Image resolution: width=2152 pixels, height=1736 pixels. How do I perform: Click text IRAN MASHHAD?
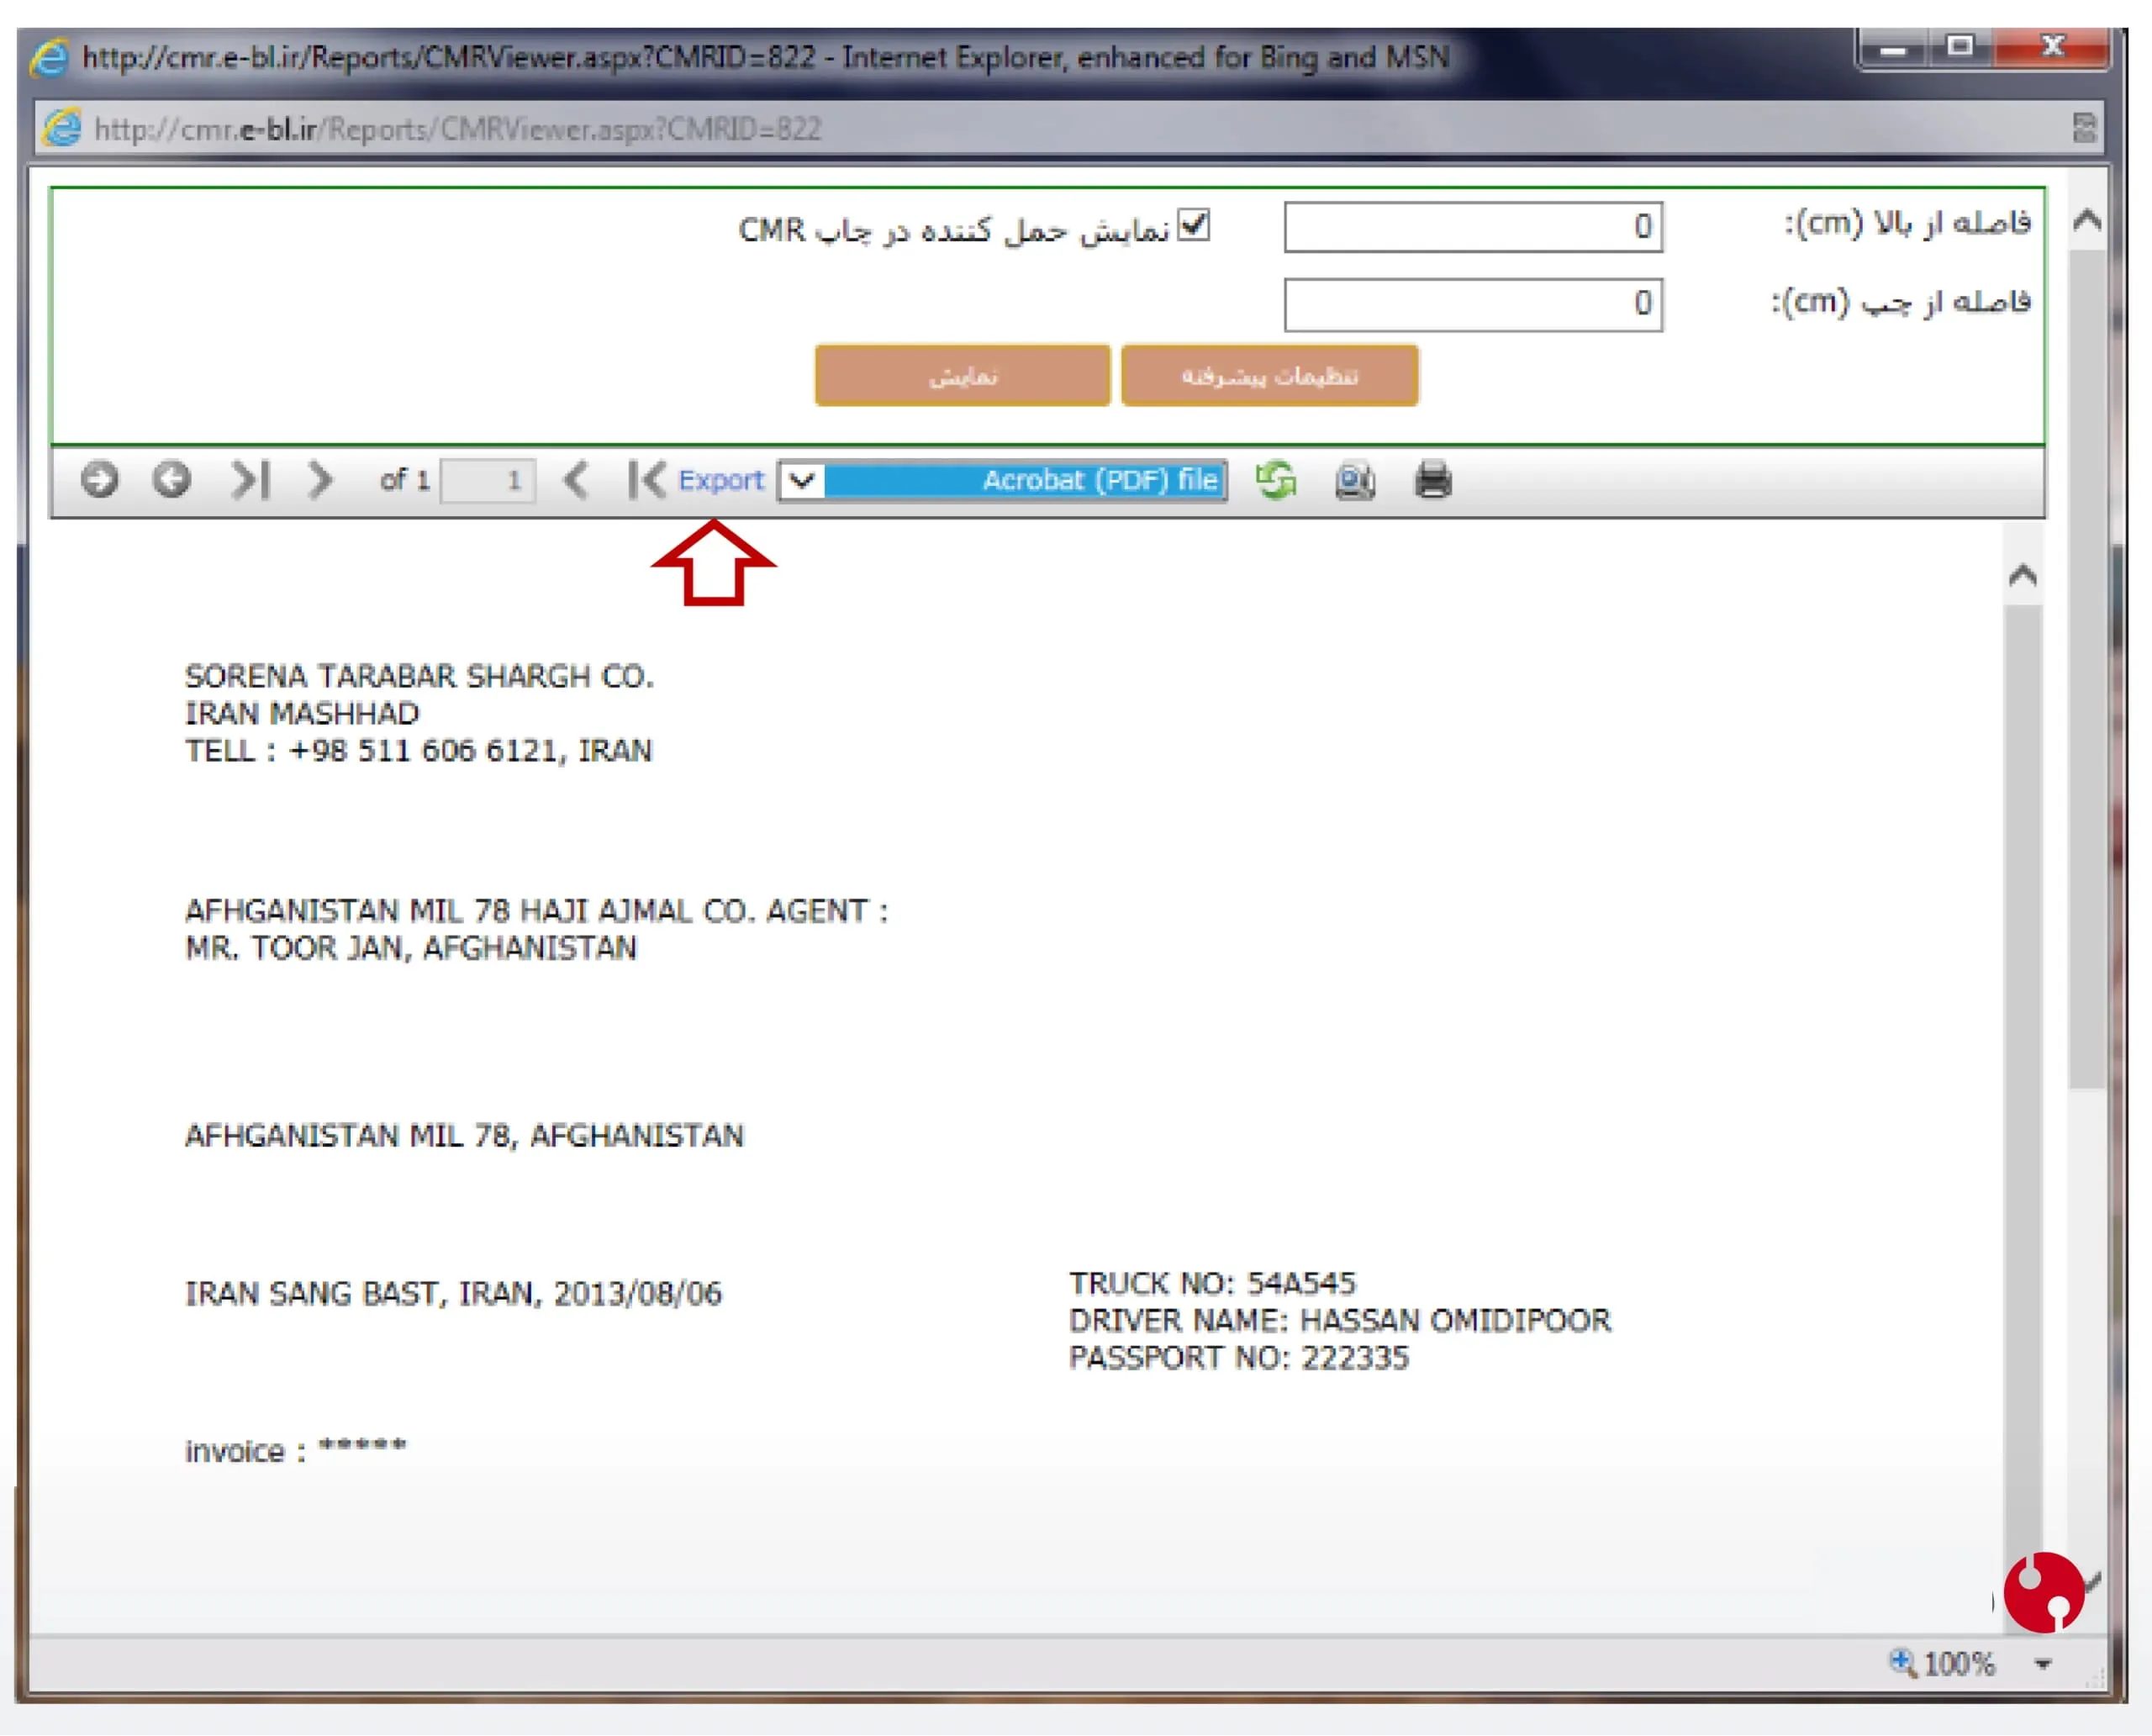click(x=302, y=713)
